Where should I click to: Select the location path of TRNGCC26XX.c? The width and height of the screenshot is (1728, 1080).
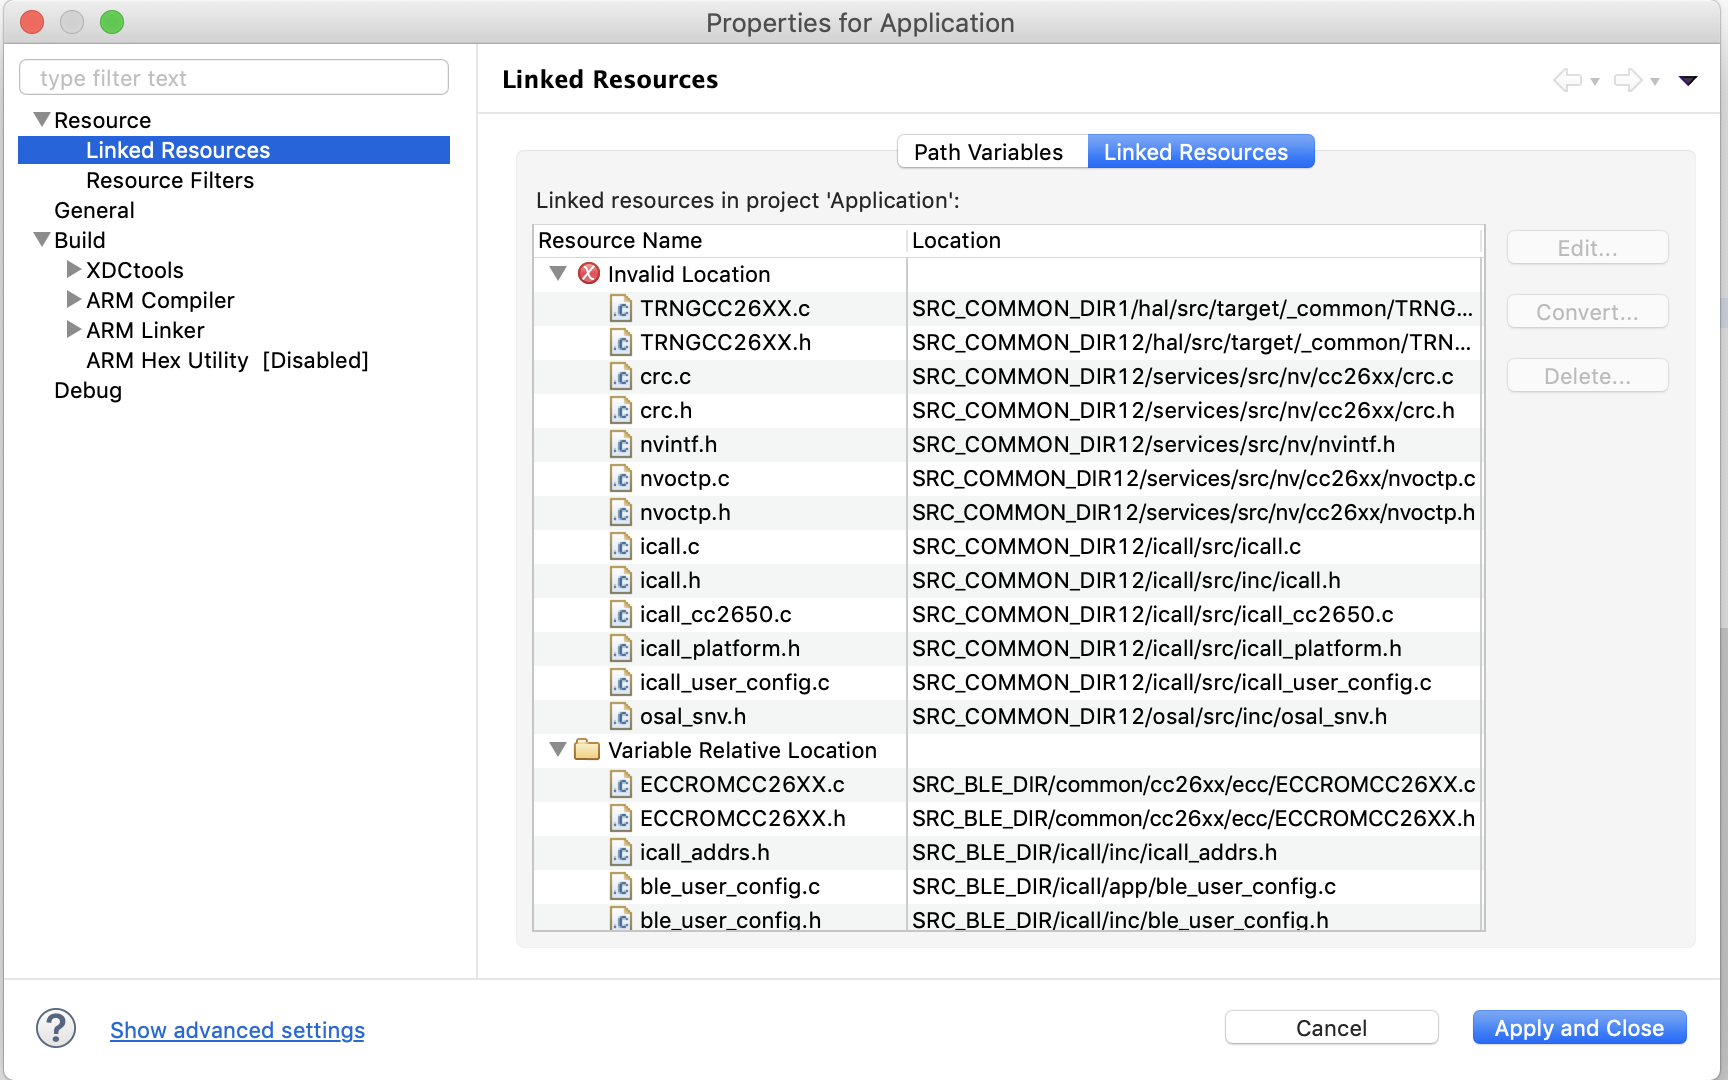pos(1193,308)
